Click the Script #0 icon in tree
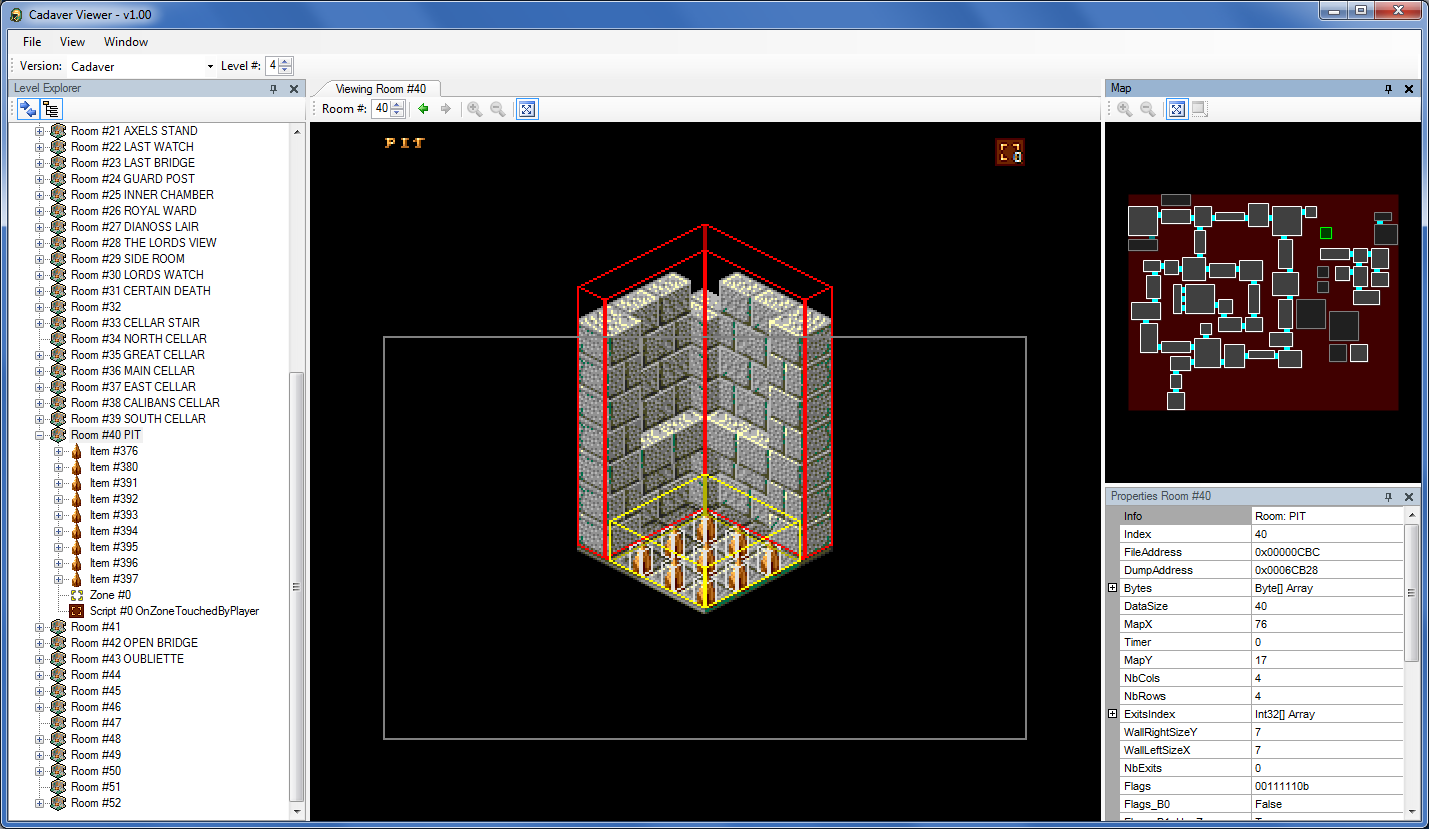The height and width of the screenshot is (829, 1429). pyautogui.click(x=77, y=611)
